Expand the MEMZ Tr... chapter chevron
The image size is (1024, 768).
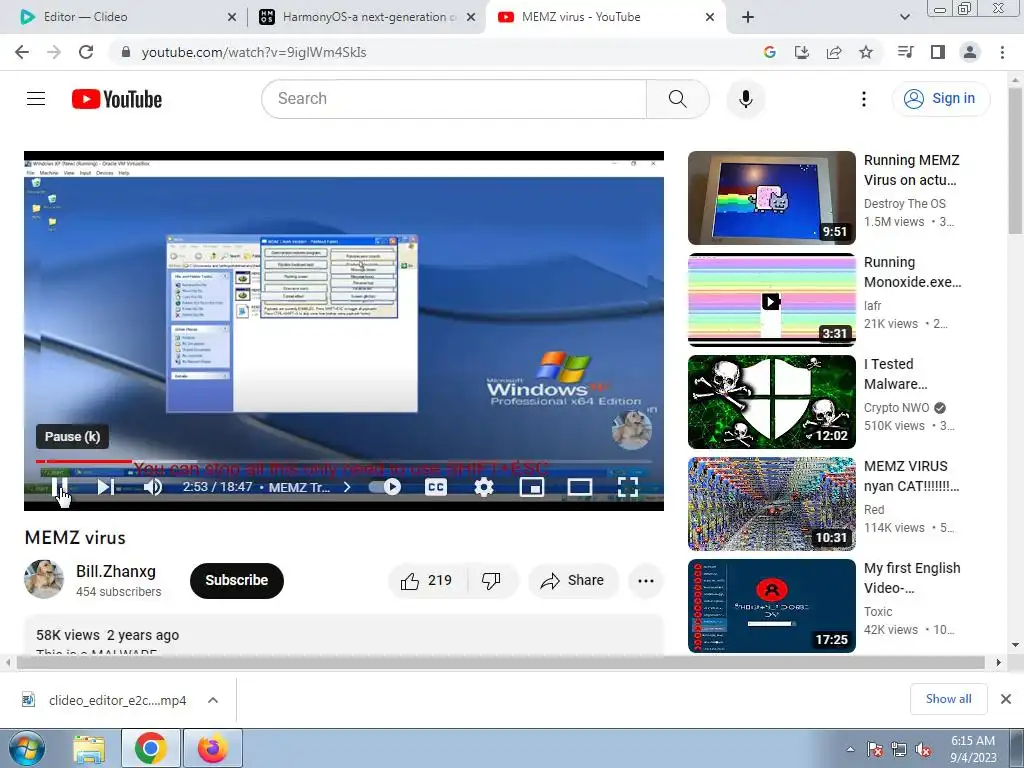pos(347,487)
